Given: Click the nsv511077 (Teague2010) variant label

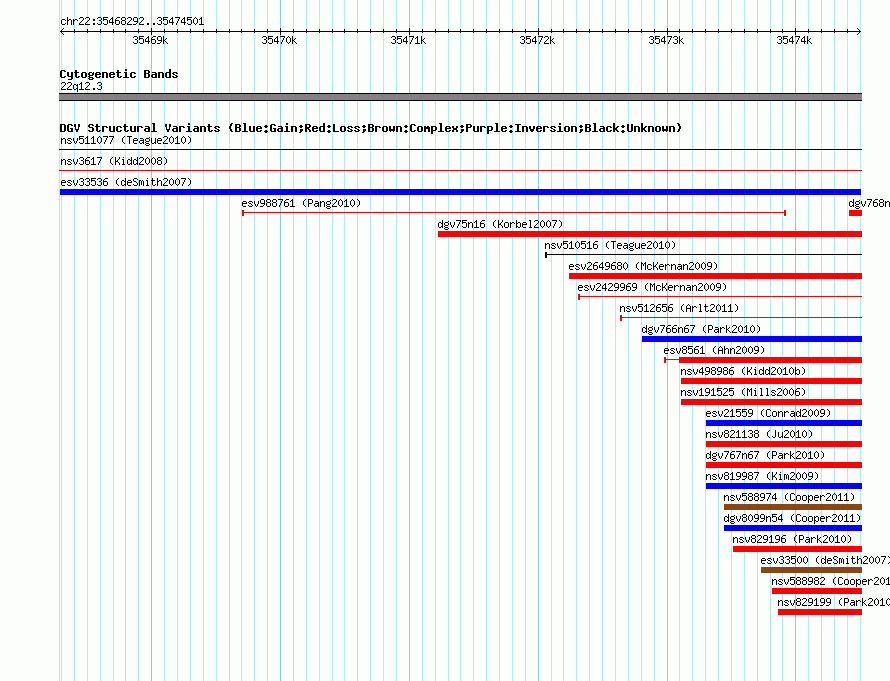Looking at the screenshot, I should (126, 140).
